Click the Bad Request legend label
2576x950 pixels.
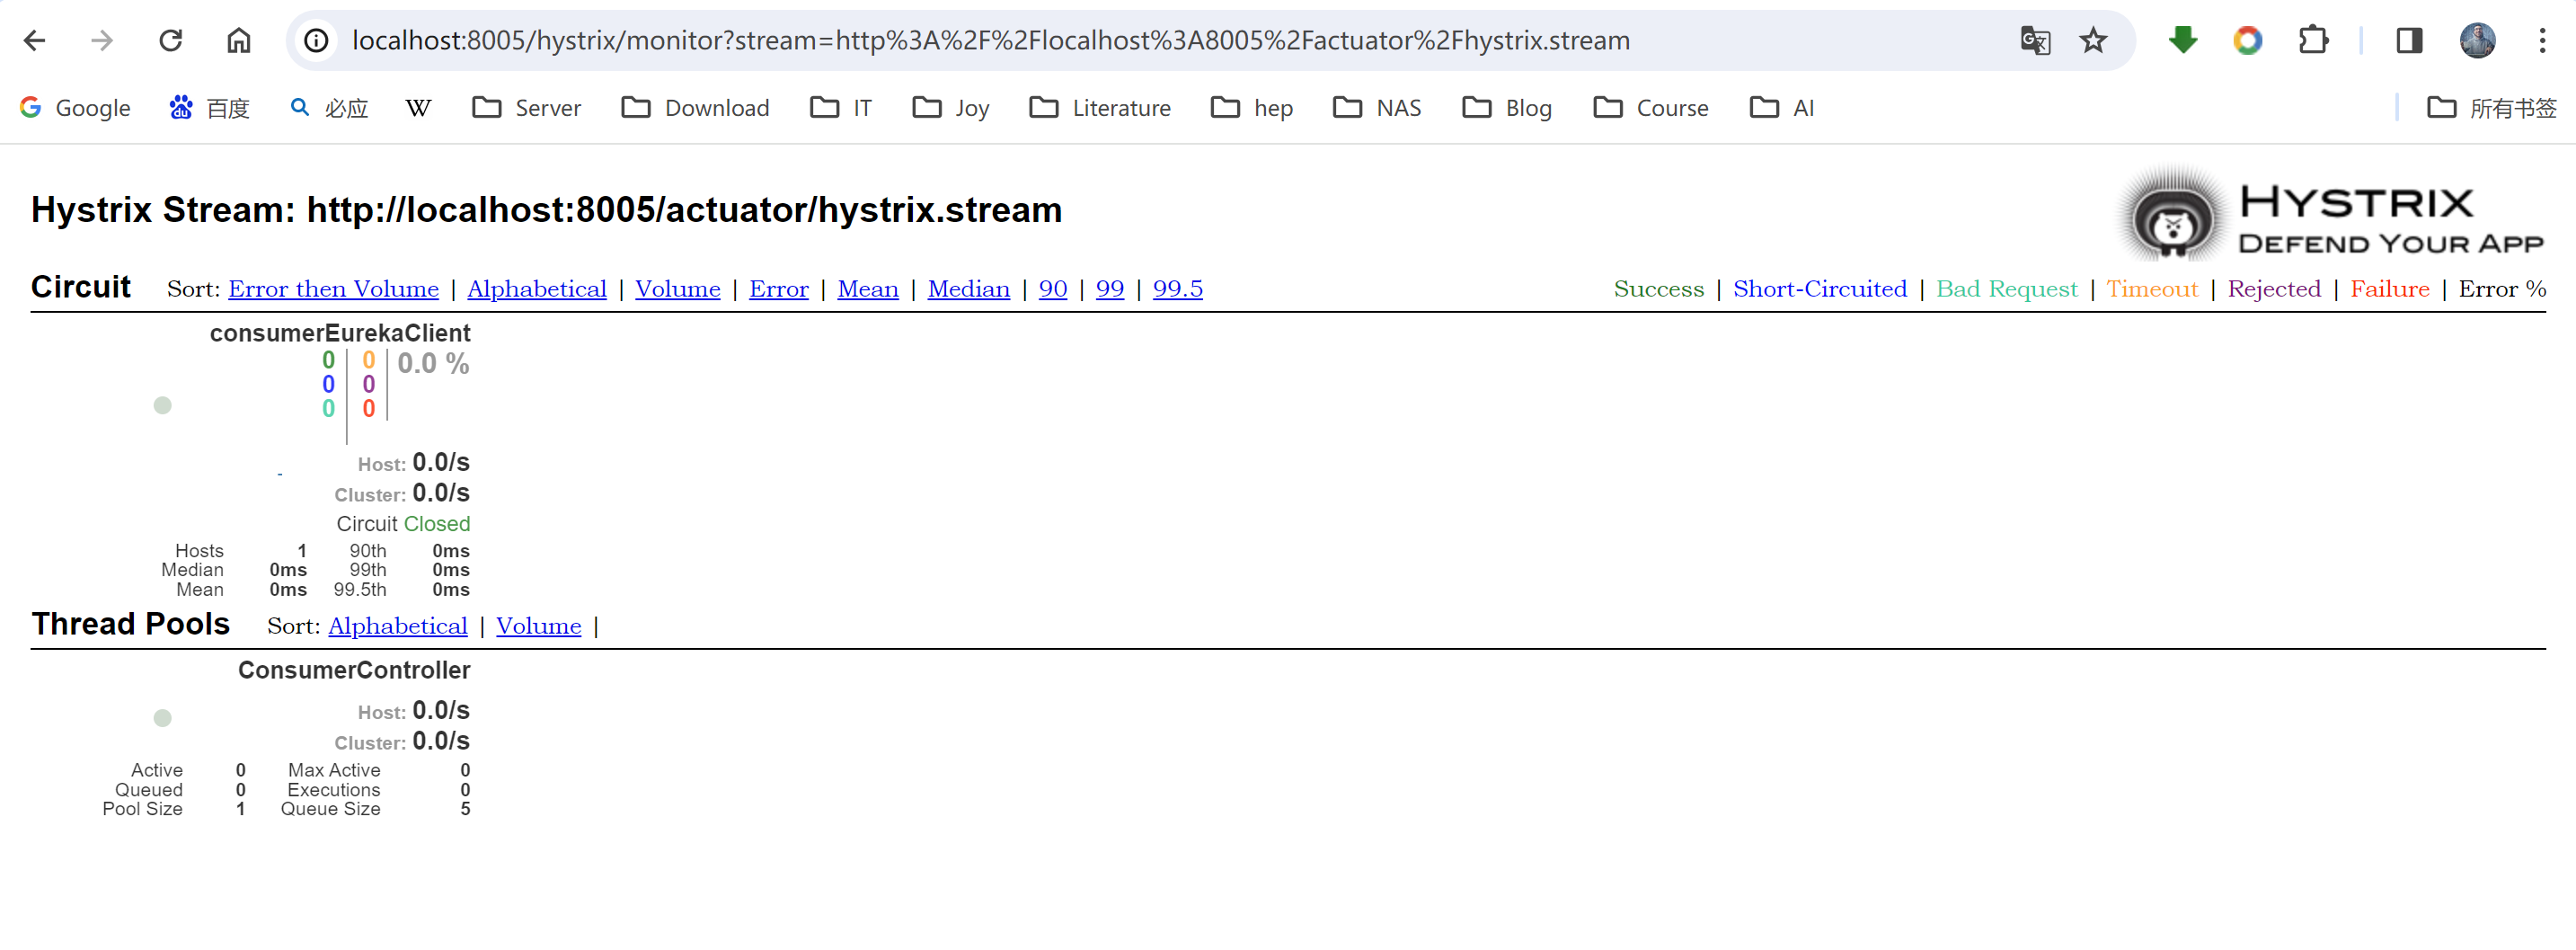(x=2007, y=289)
